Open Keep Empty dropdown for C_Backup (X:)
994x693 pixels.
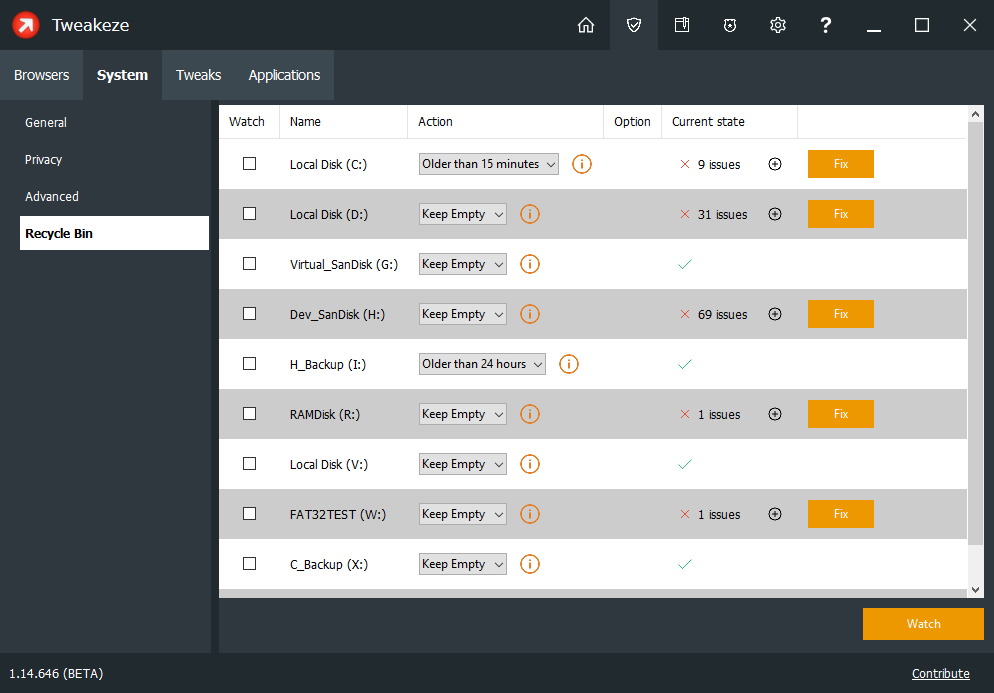click(463, 564)
